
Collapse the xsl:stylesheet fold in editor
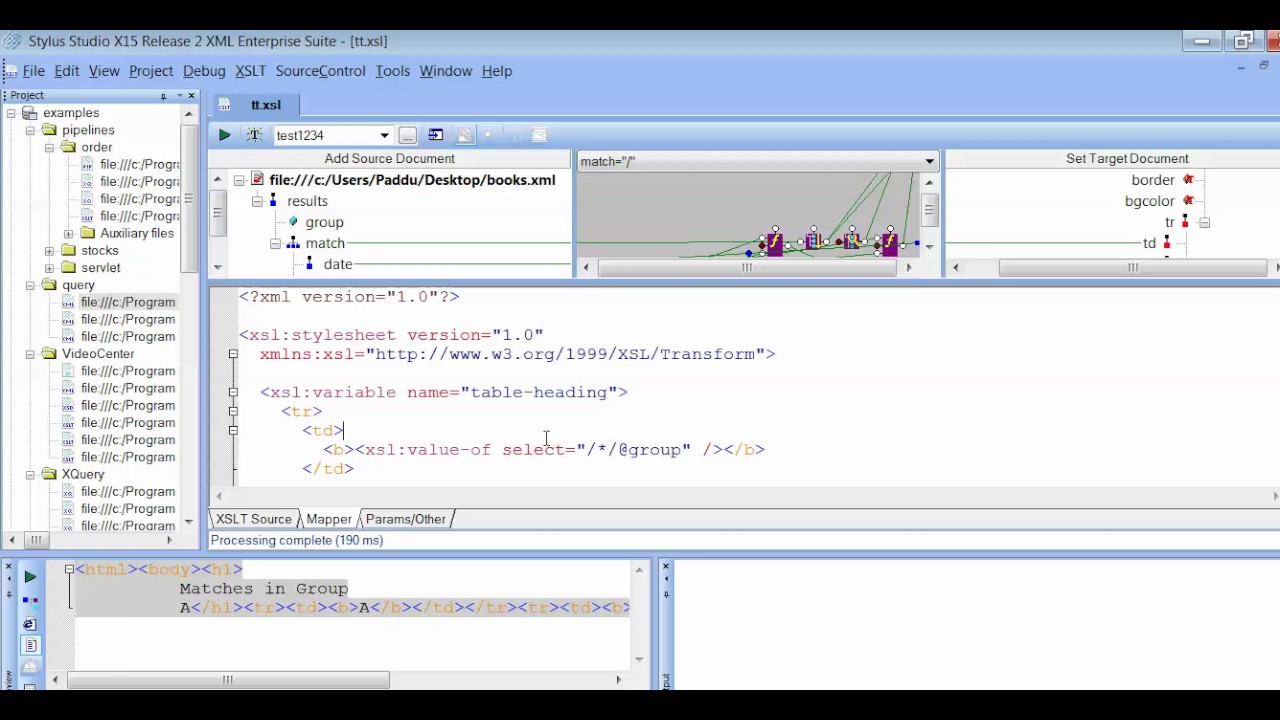pos(233,354)
